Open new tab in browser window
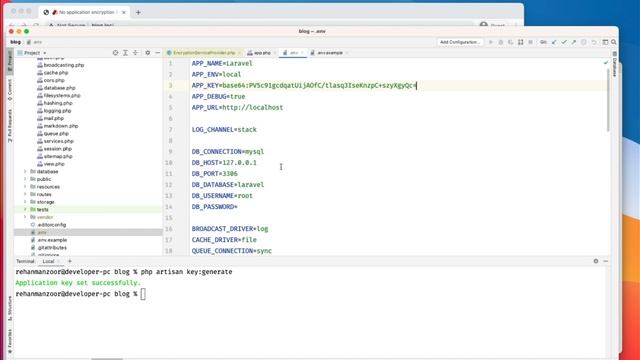Viewport: 640px width, 360px height. pyautogui.click(x=138, y=12)
